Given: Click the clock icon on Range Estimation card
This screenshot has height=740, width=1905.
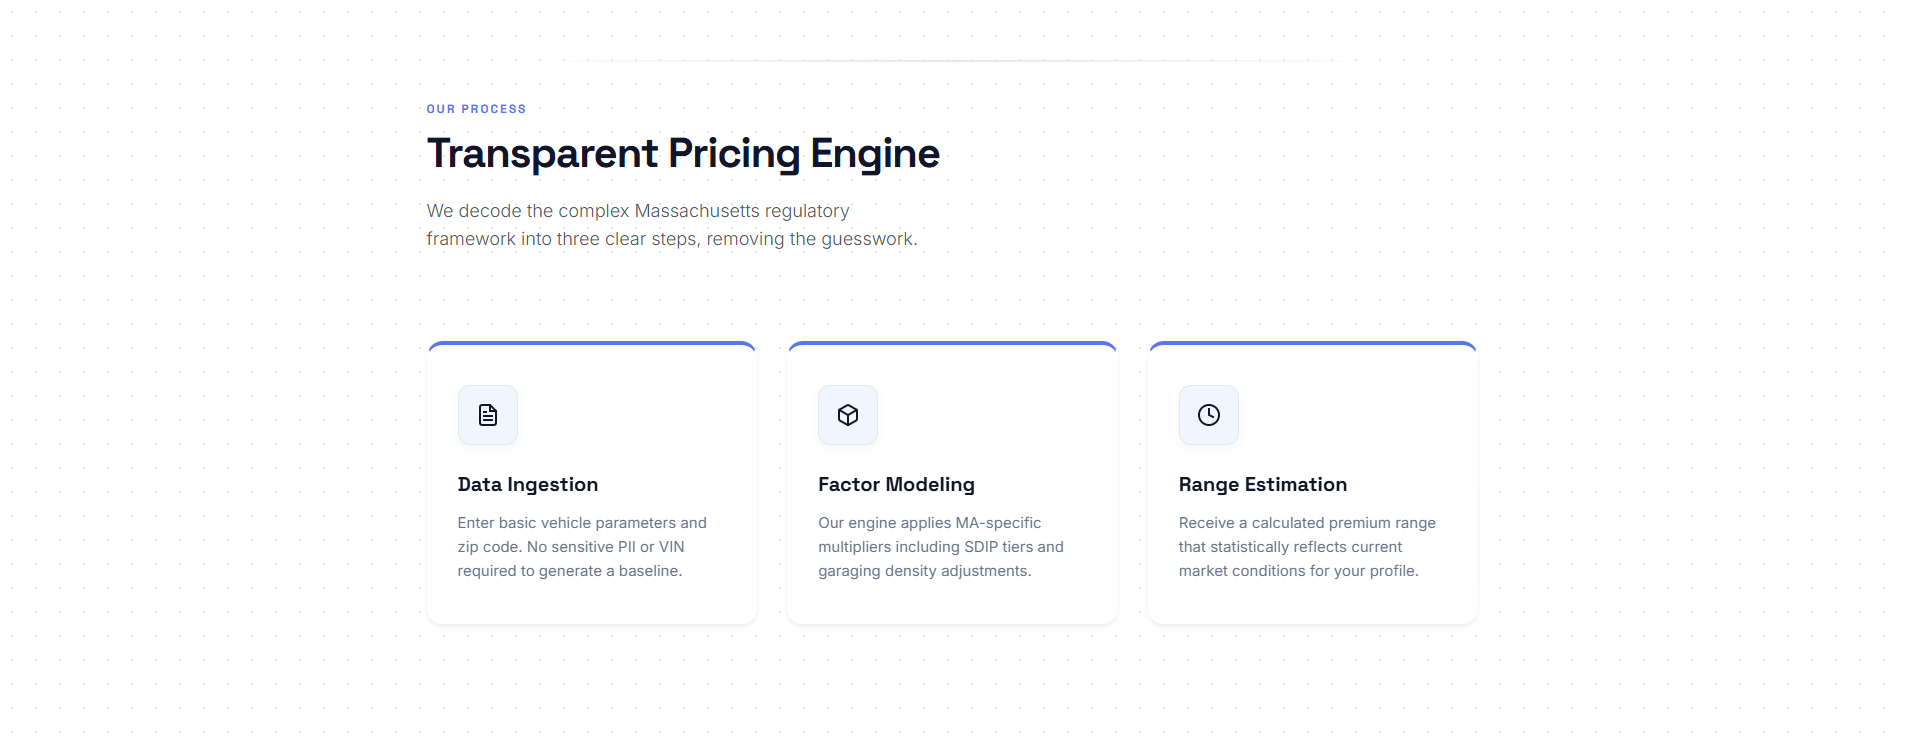Looking at the screenshot, I should tap(1208, 415).
